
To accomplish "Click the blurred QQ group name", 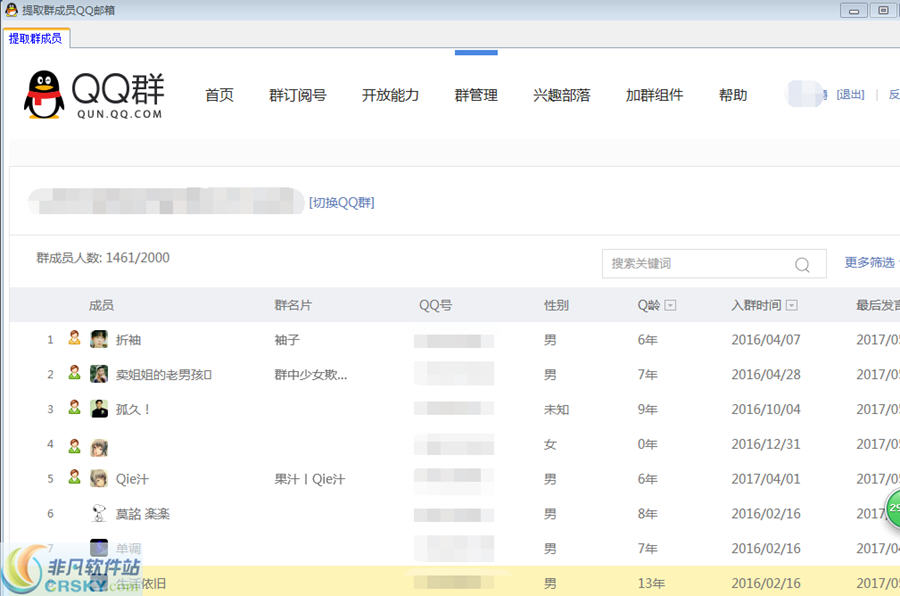I will 166,201.
